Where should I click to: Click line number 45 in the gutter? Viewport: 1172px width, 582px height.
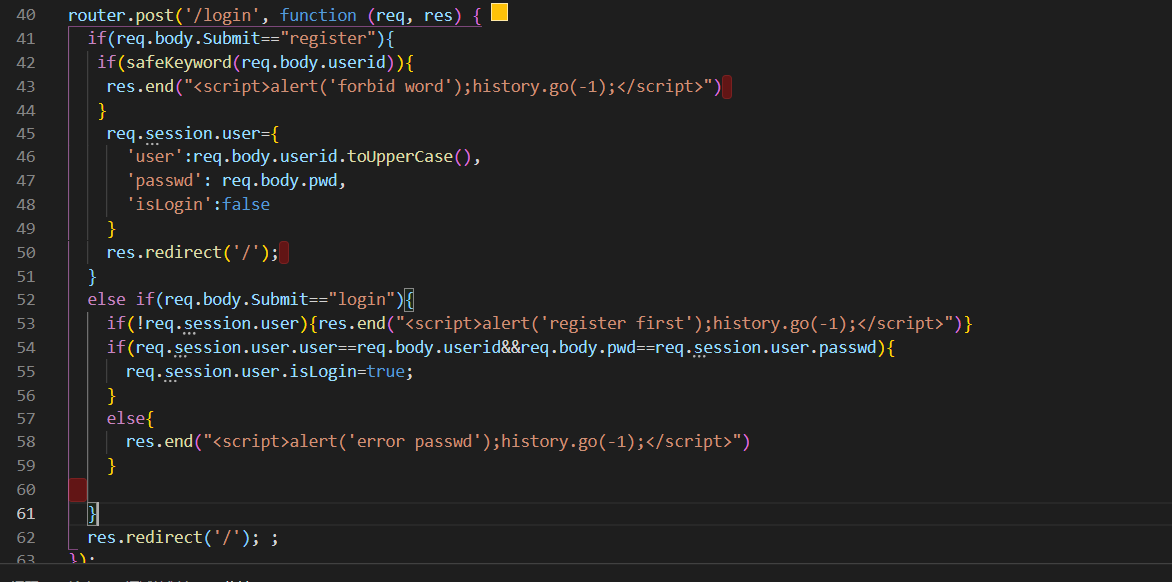tap(25, 134)
